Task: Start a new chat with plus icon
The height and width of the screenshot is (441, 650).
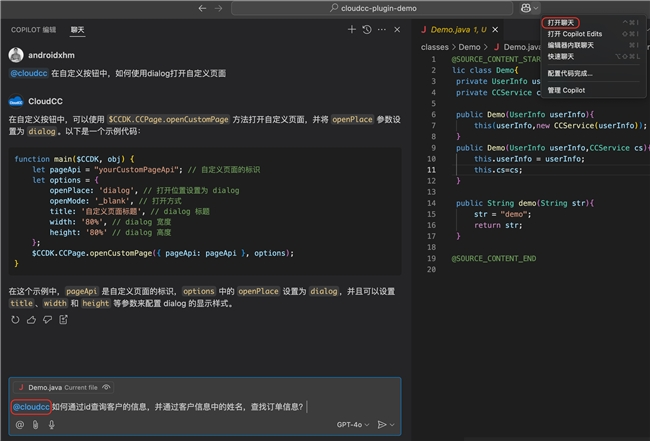Action: point(352,30)
